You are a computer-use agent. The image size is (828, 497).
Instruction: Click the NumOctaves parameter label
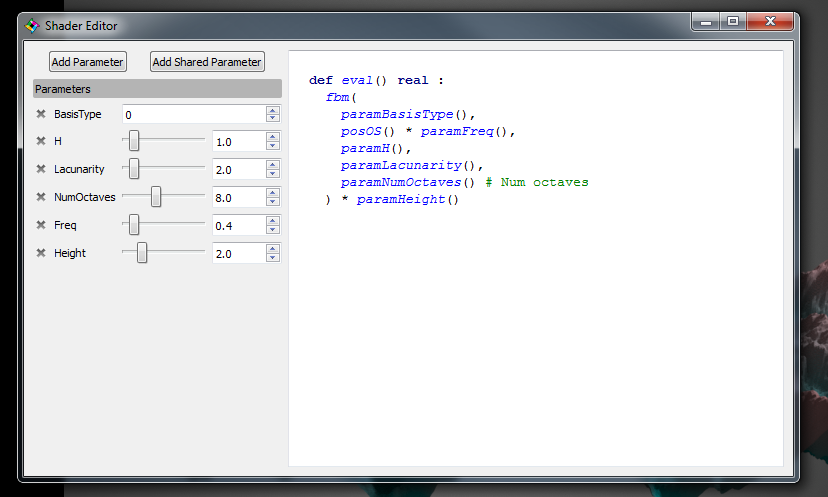pos(84,197)
